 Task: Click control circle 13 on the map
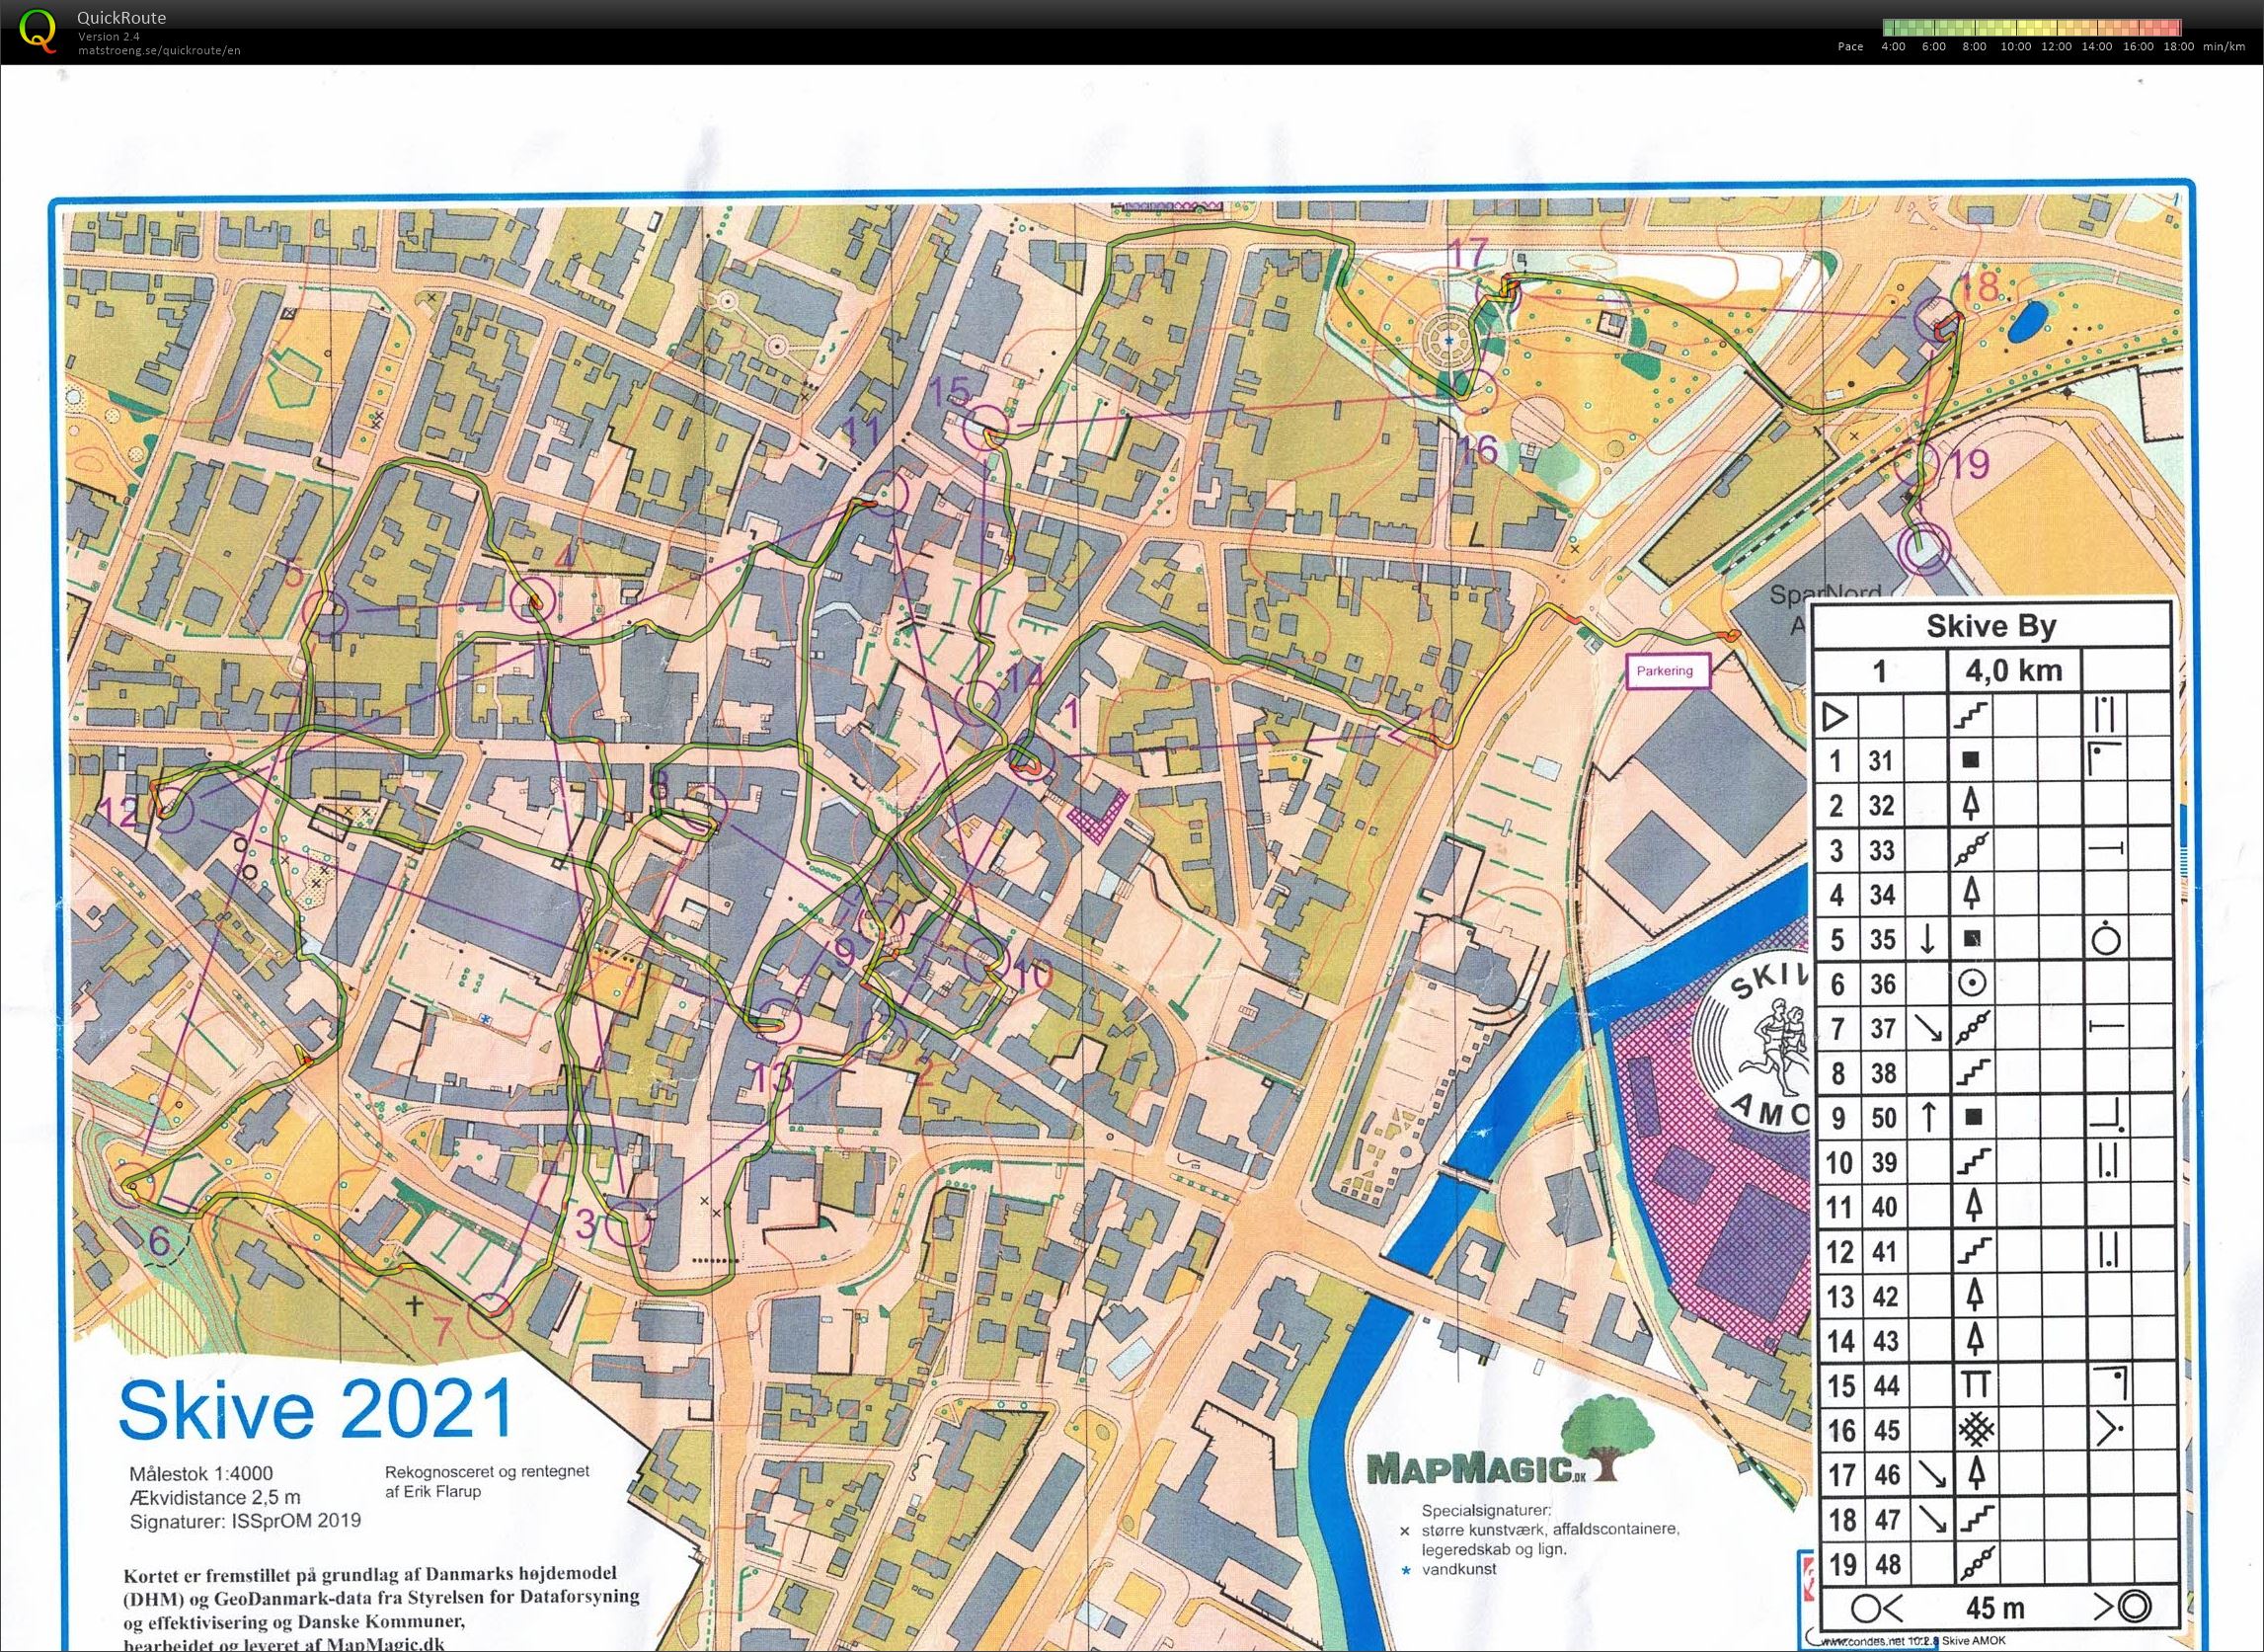pyautogui.click(x=779, y=1020)
